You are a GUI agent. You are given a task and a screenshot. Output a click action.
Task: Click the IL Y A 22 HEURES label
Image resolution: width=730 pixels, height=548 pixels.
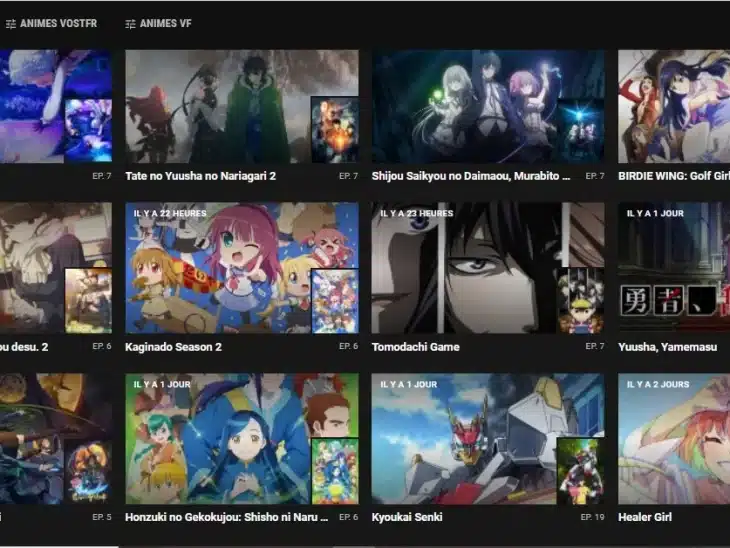point(170,214)
